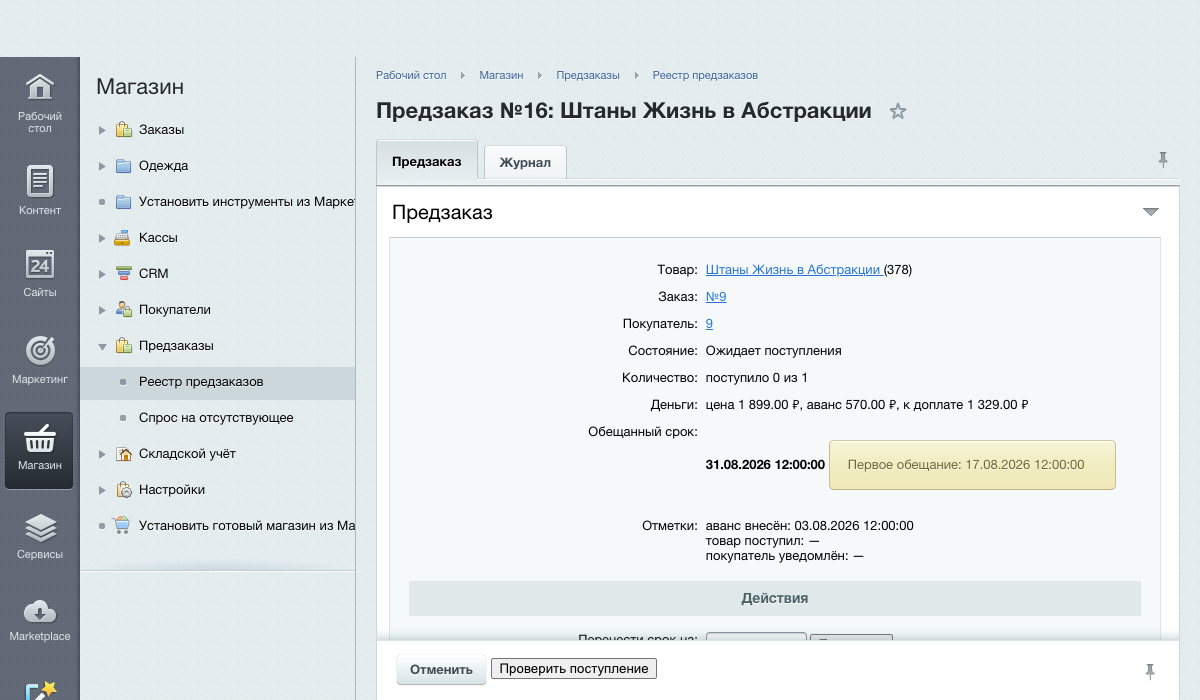Viewport: 1200px width, 700px height.
Task: Open the Marketplace sidebar section
Action: 39,620
